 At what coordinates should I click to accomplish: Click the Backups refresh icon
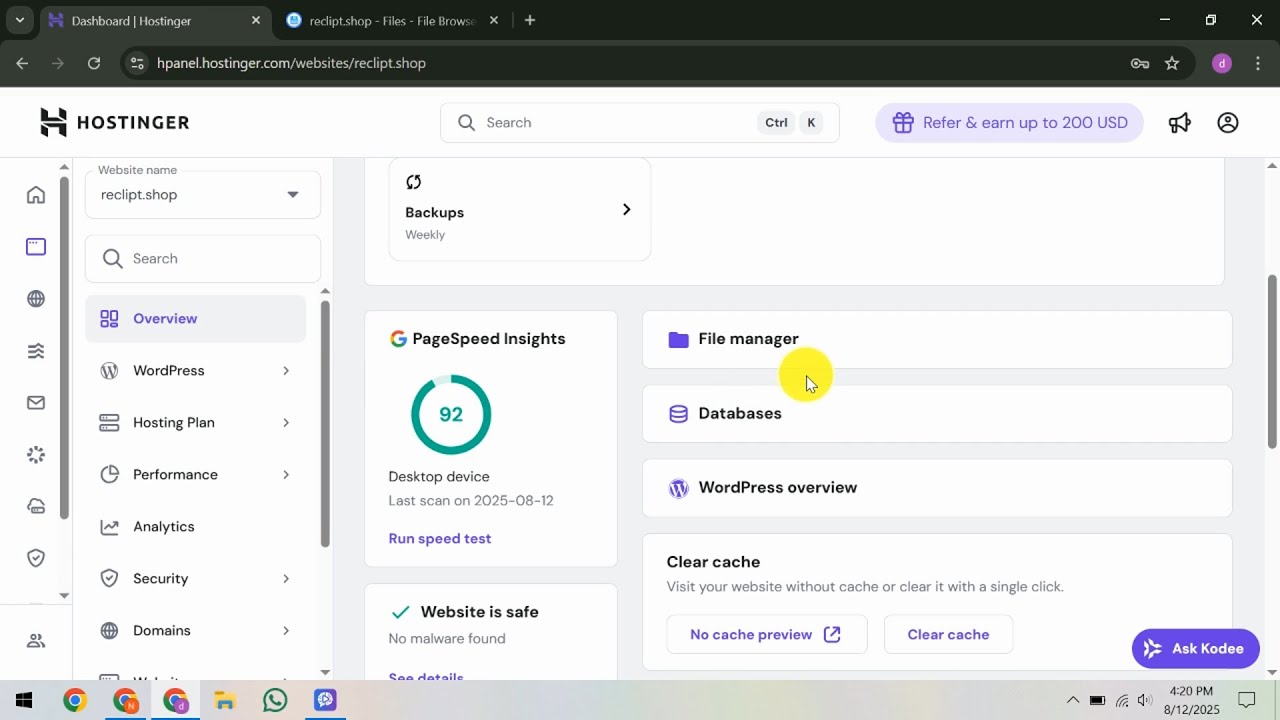pos(414,182)
